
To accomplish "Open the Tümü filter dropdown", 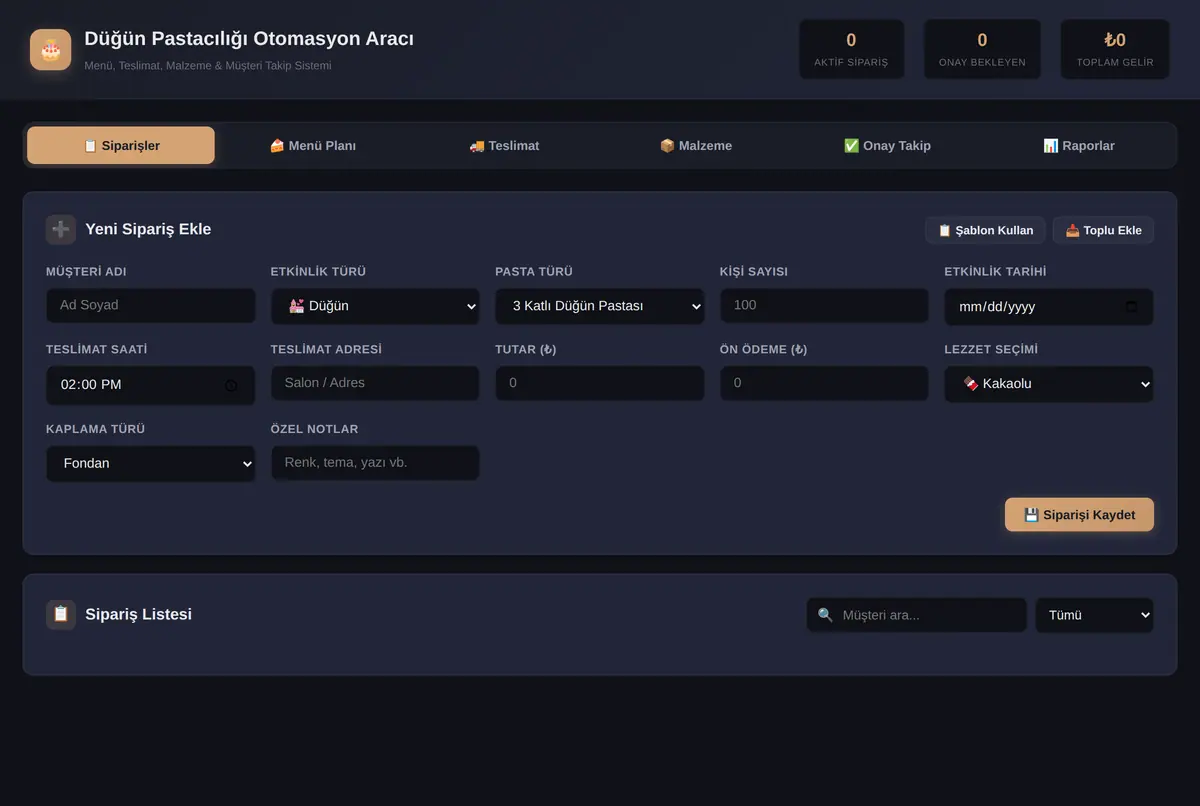I will 1095,615.
